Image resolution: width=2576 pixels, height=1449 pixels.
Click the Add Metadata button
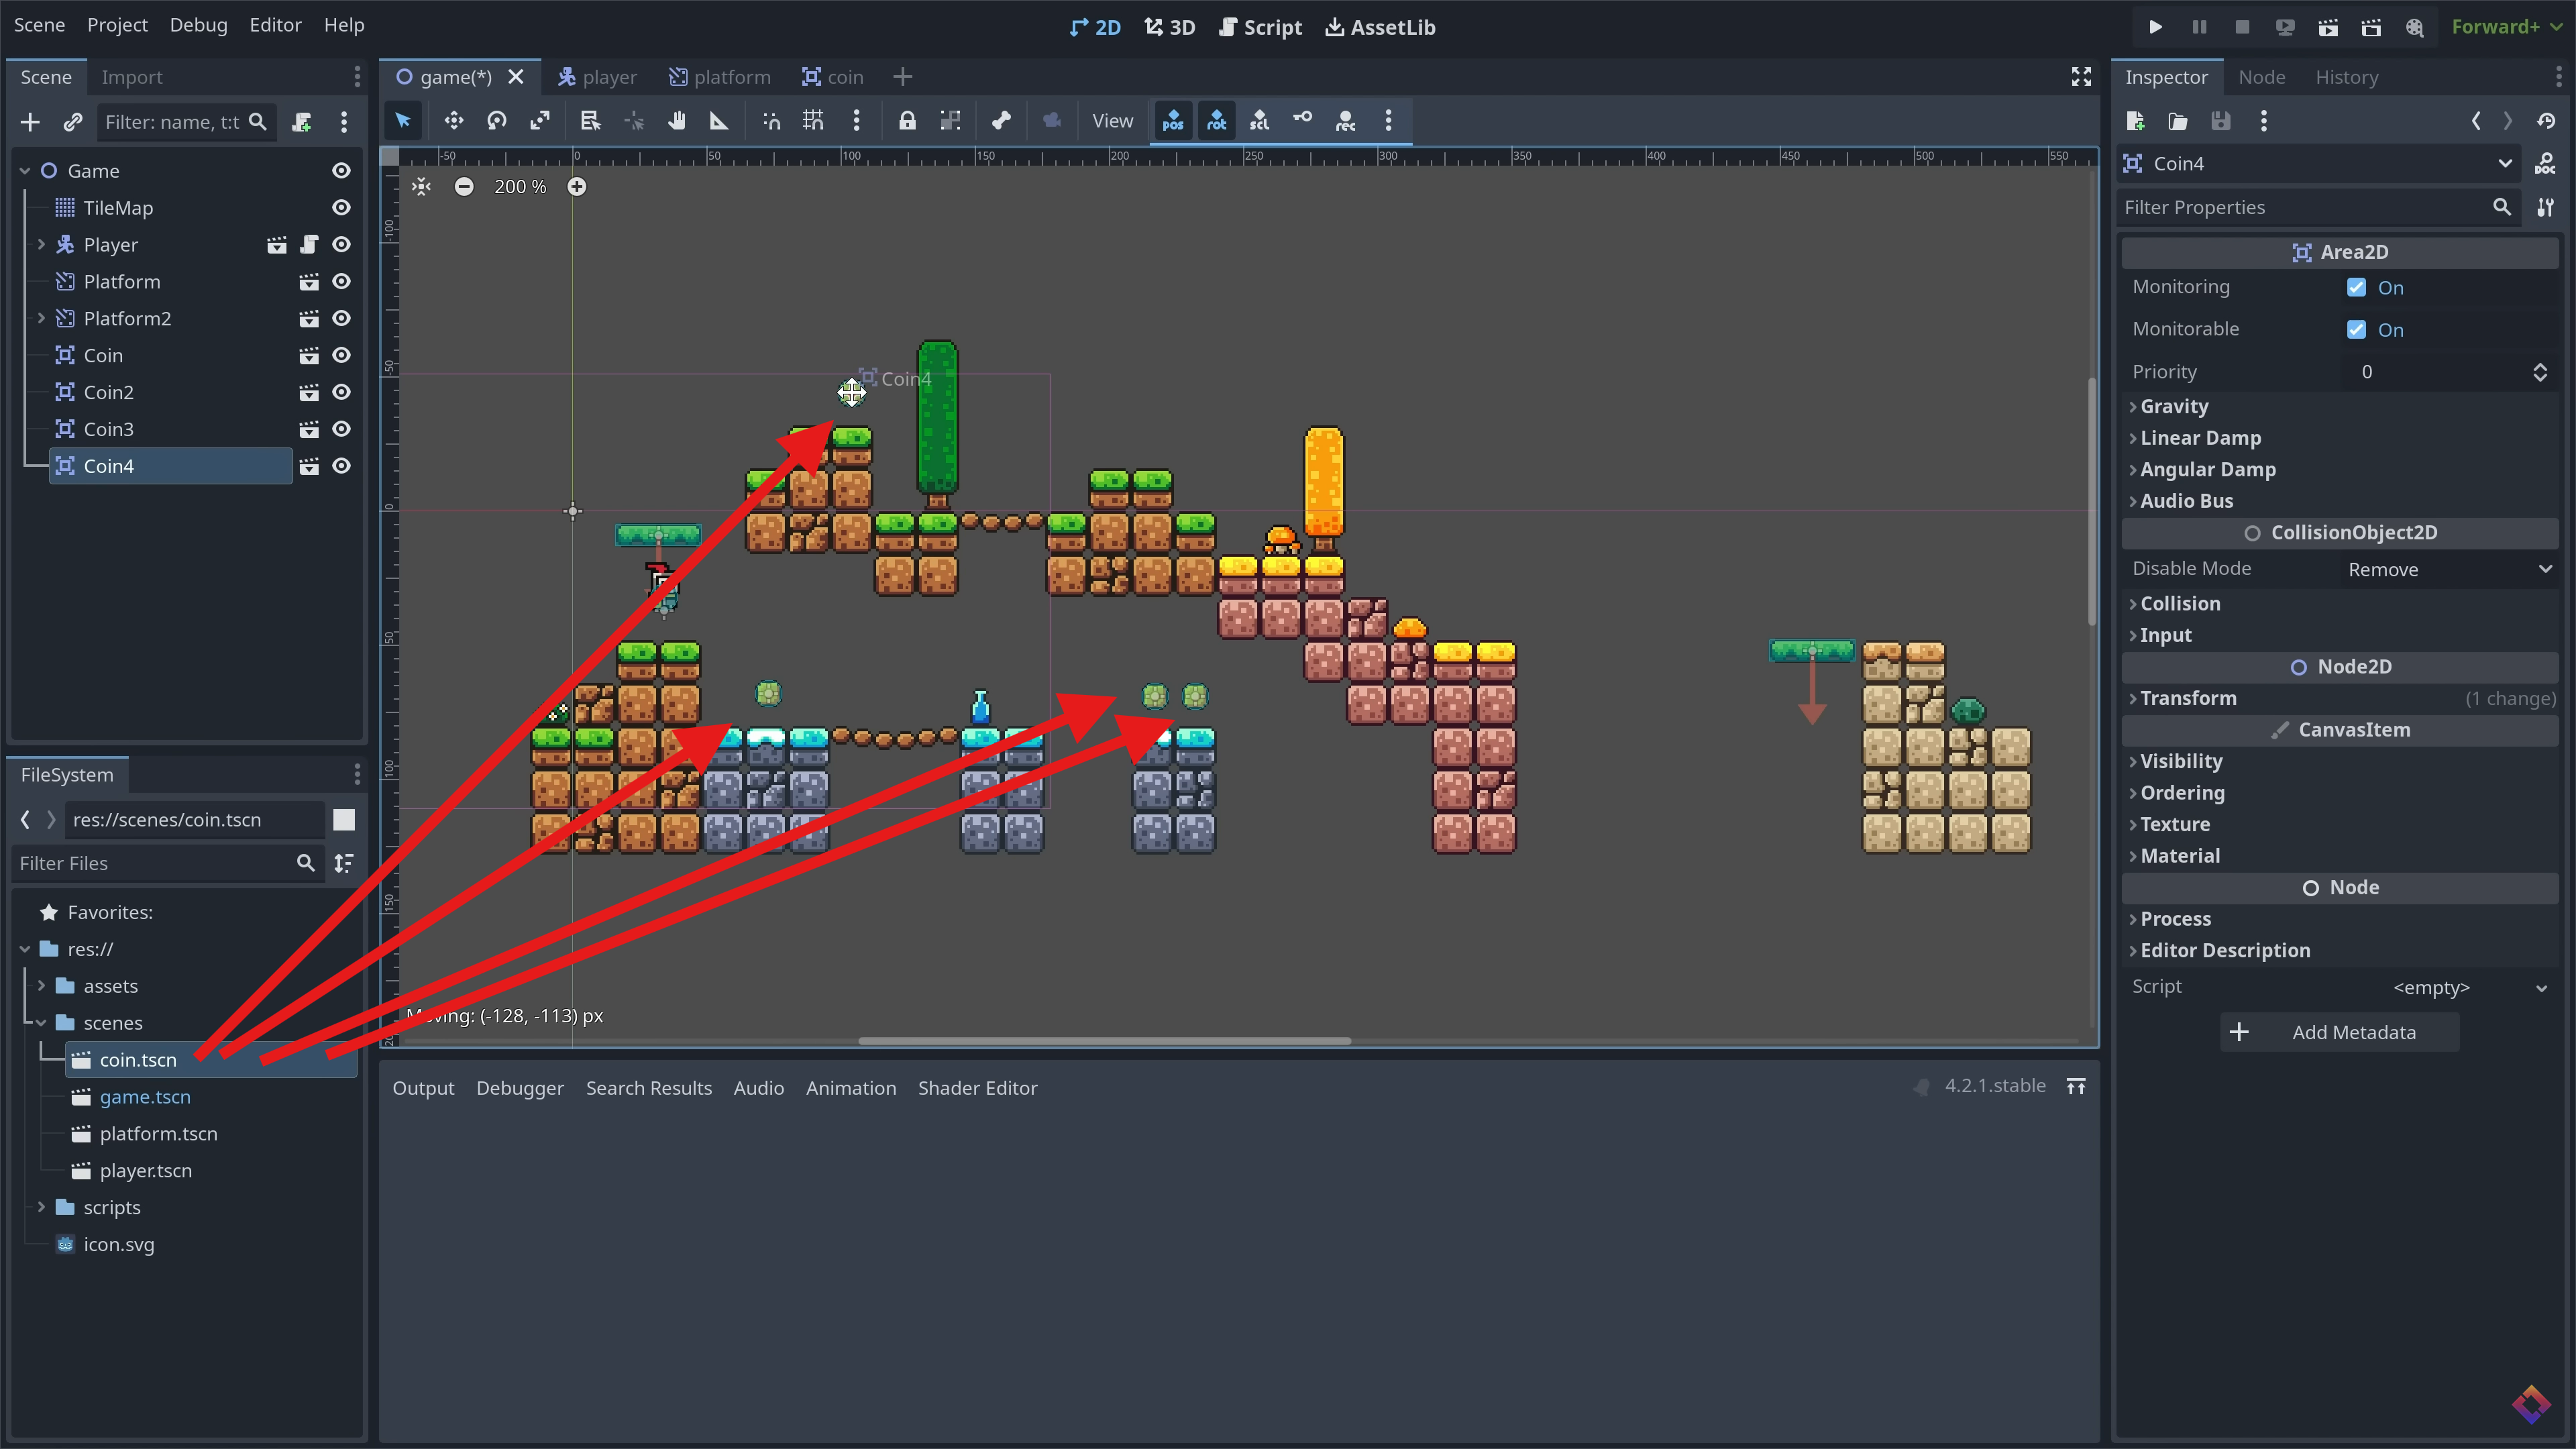2339,1032
